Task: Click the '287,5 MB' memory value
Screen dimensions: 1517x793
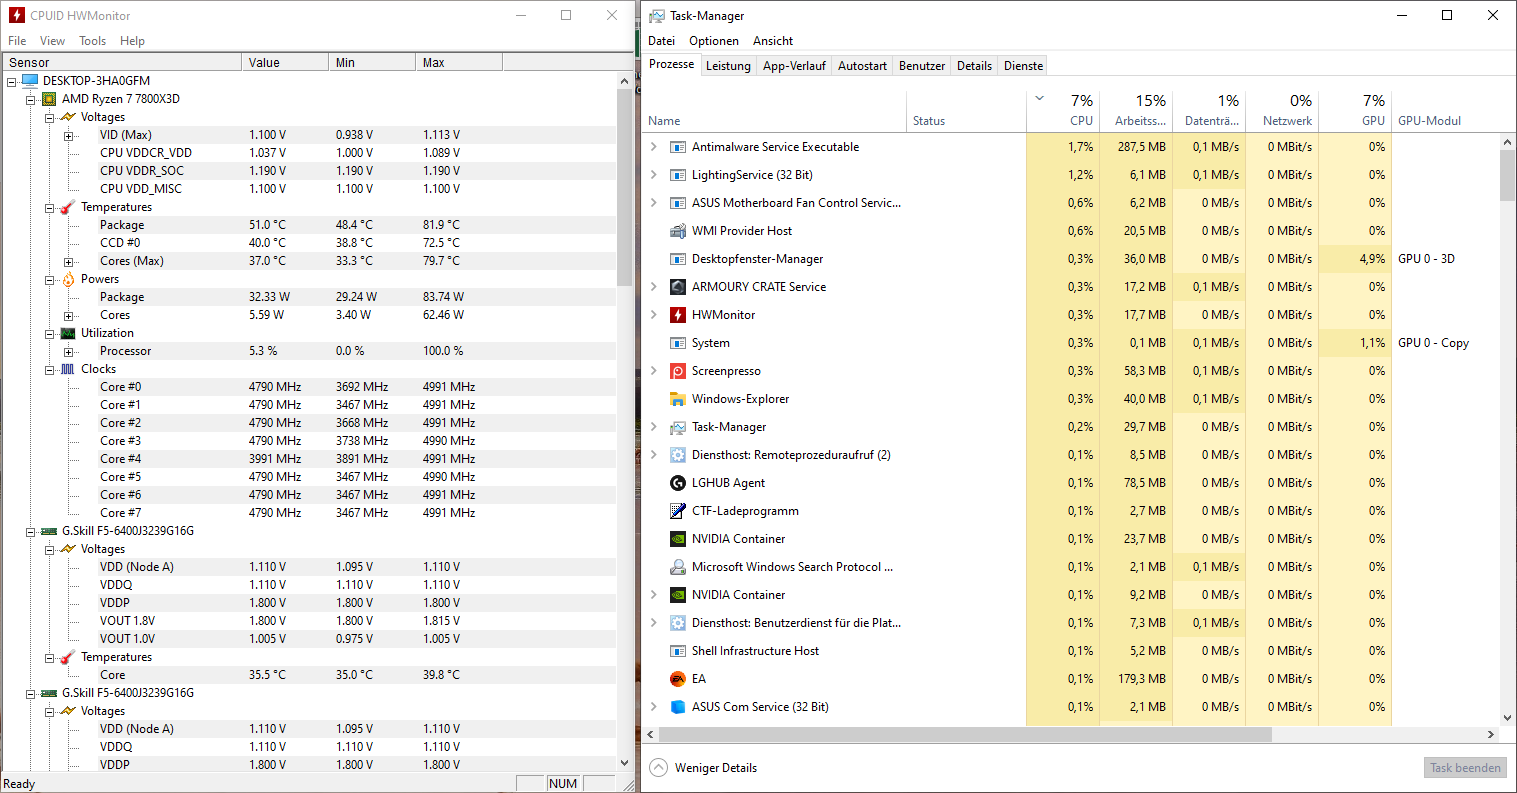Action: 1142,147
